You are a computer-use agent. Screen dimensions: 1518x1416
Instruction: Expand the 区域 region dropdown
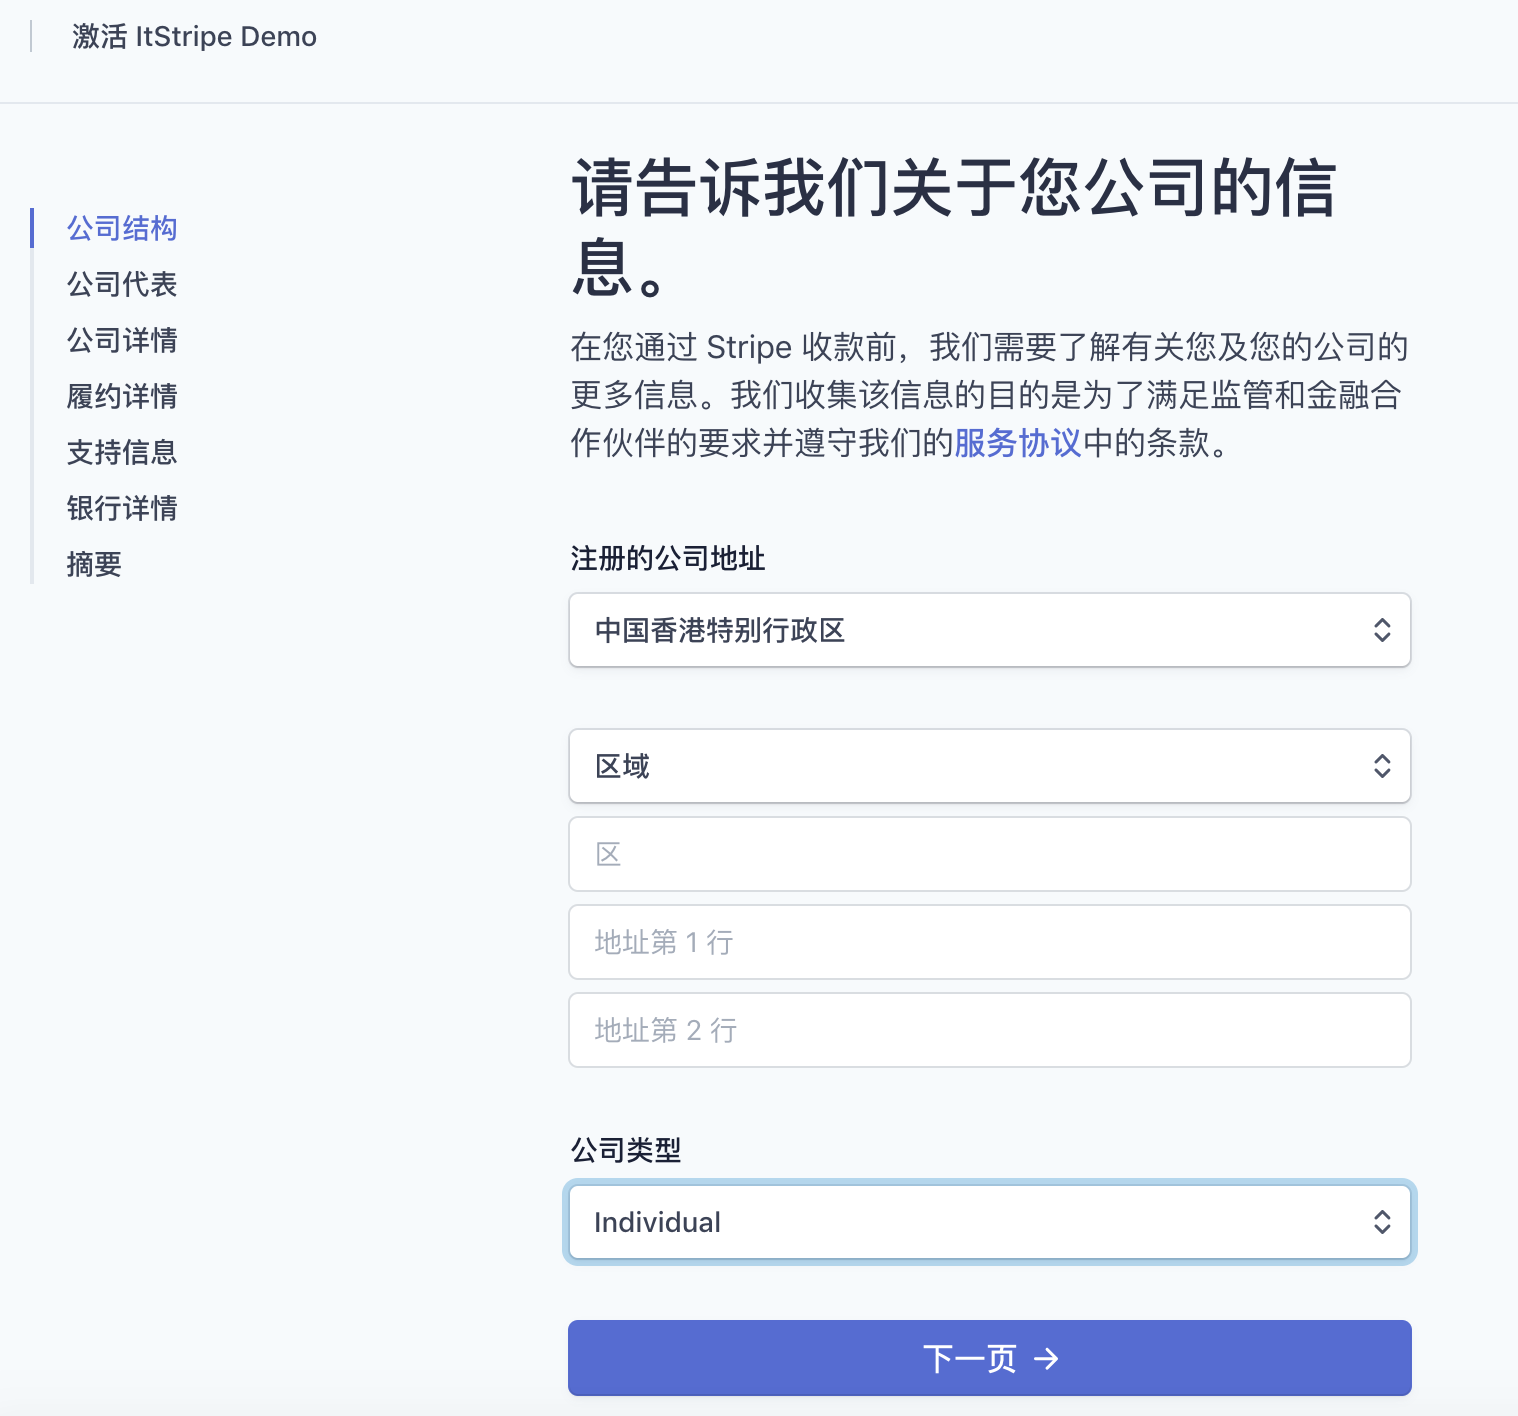coord(988,766)
